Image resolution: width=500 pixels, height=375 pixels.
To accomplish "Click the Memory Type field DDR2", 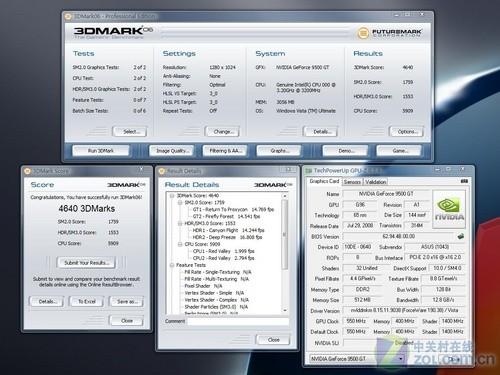I will click(x=363, y=290).
